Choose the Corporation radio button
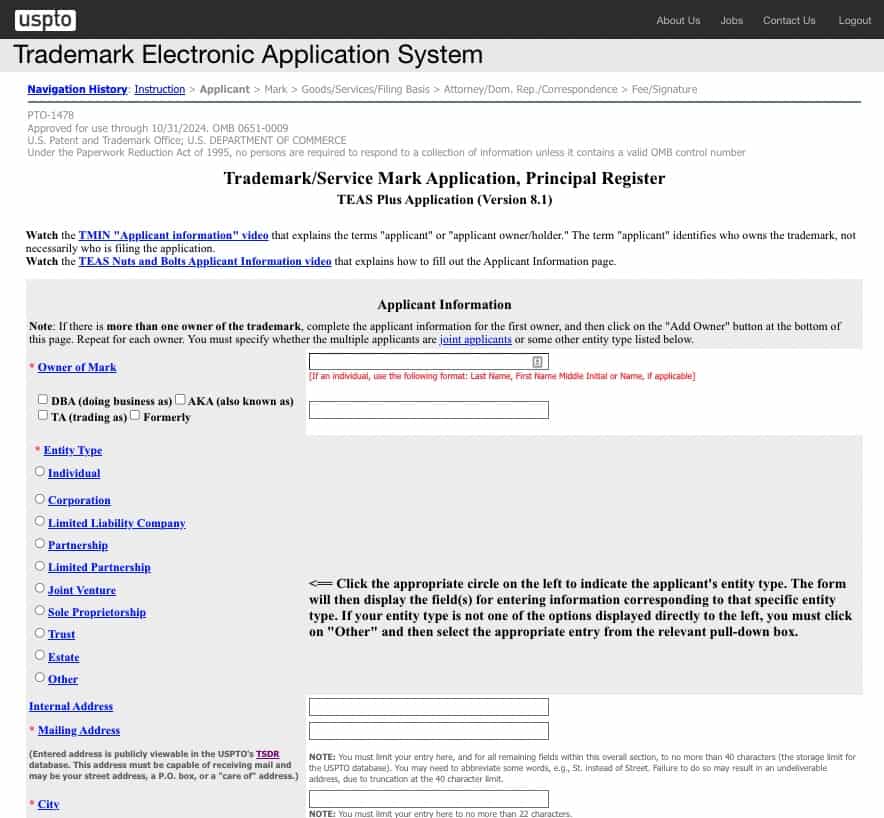This screenshot has width=884, height=818. 39,499
